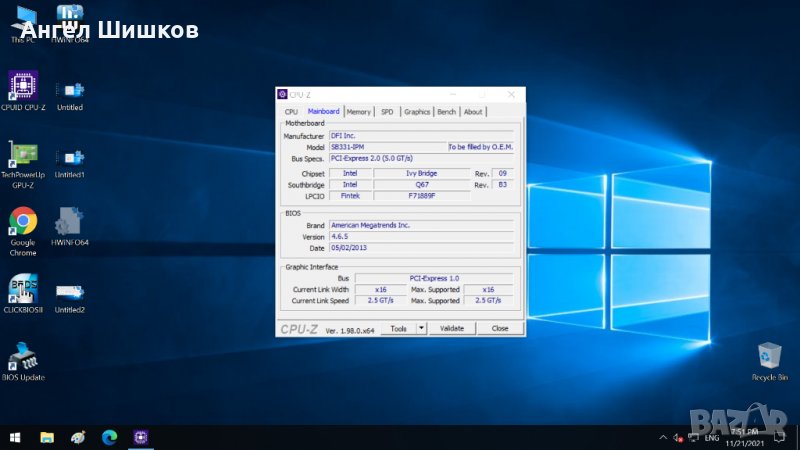The image size is (800, 450).
Task: Launch Google Chrome from the desktop
Action: (23, 222)
